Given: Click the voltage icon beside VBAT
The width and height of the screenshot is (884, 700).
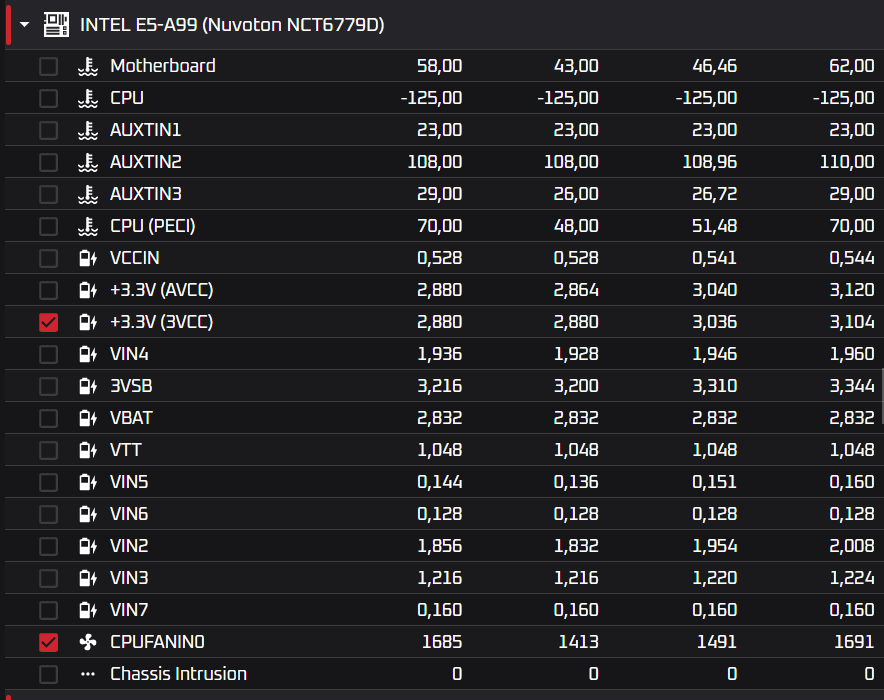Looking at the screenshot, I should [88, 418].
